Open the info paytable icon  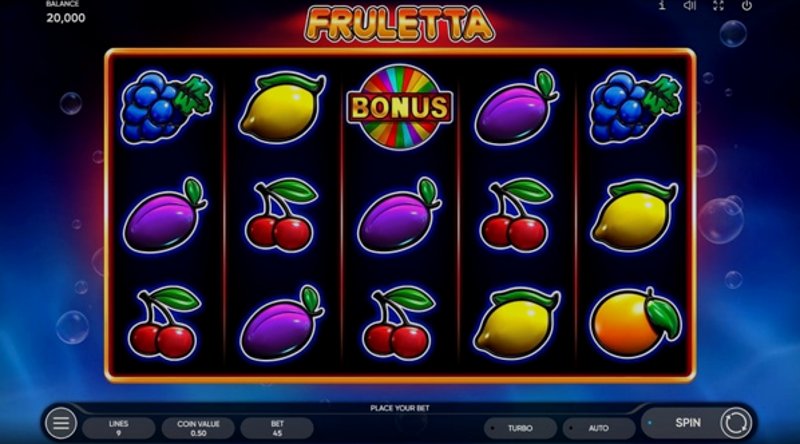pos(662,6)
